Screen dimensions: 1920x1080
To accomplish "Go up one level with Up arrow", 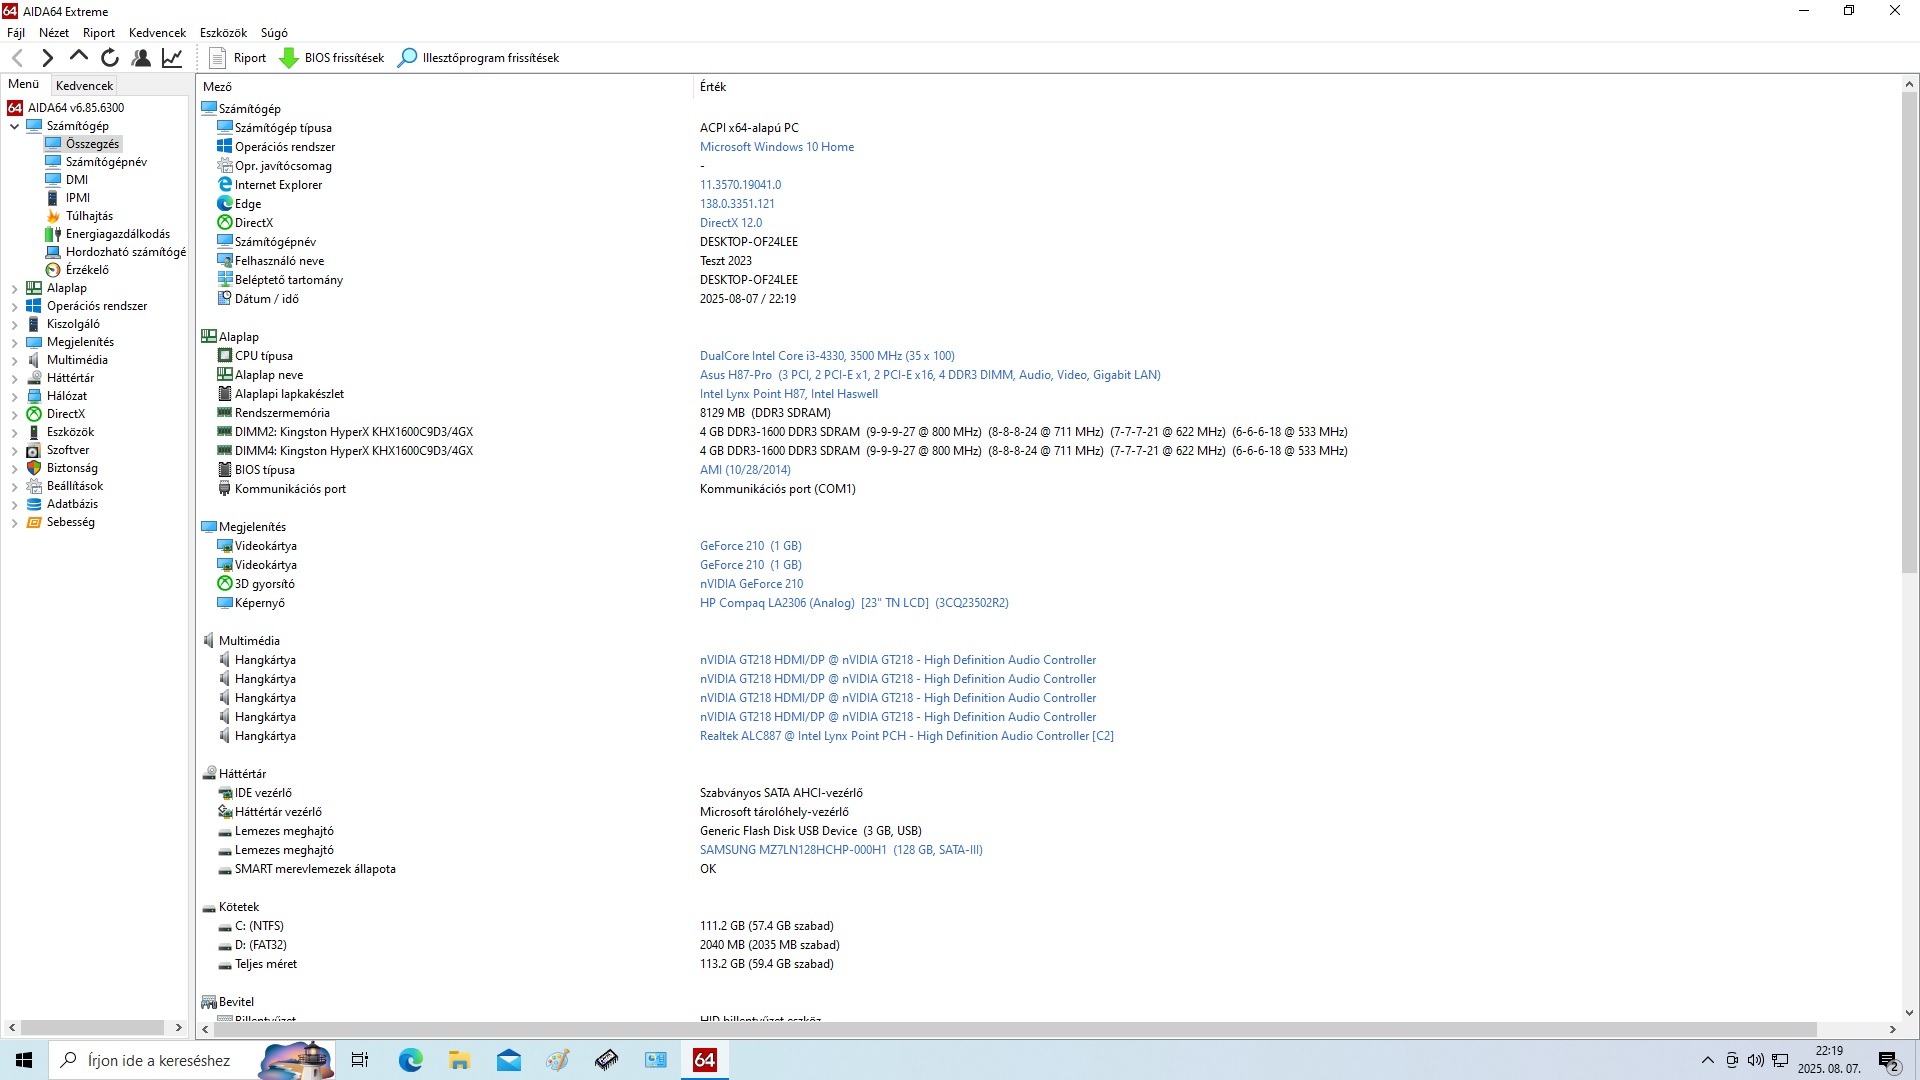I will [x=78, y=57].
